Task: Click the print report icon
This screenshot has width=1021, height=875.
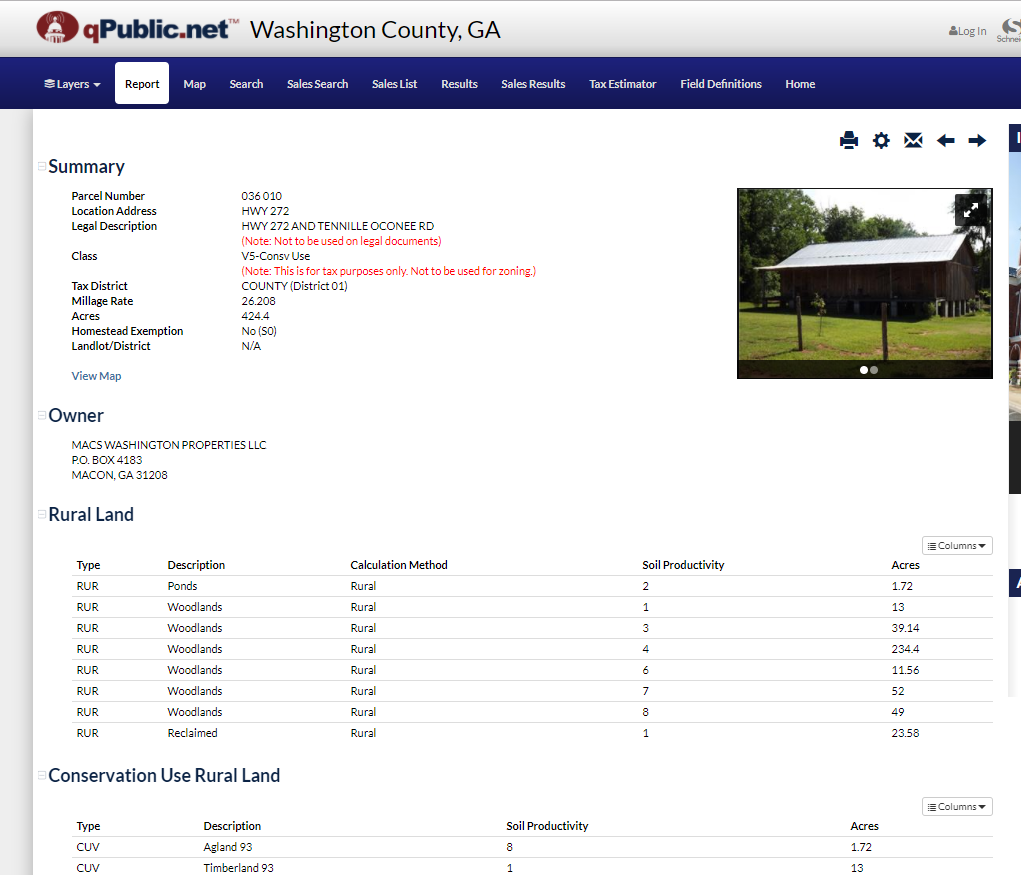Action: (848, 140)
